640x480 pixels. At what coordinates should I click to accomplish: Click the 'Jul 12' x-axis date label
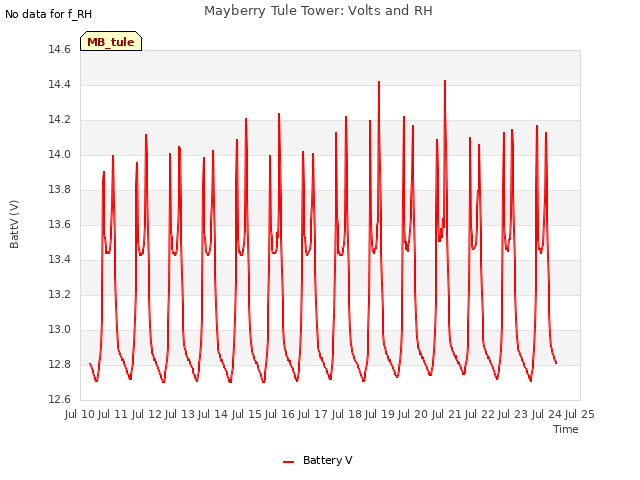point(147,414)
